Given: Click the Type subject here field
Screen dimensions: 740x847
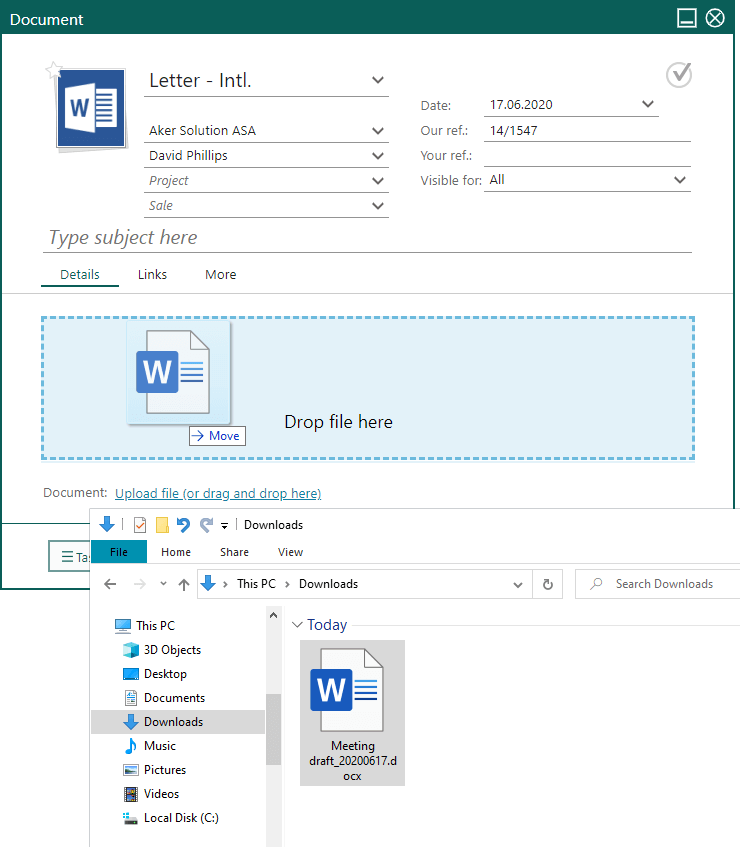Looking at the screenshot, I should click(367, 238).
